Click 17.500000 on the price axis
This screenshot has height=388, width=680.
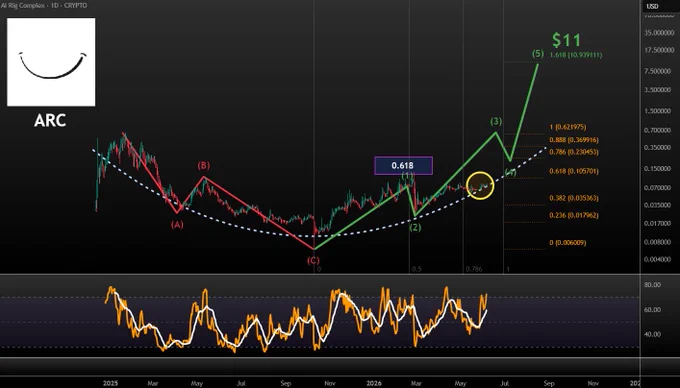click(659, 50)
